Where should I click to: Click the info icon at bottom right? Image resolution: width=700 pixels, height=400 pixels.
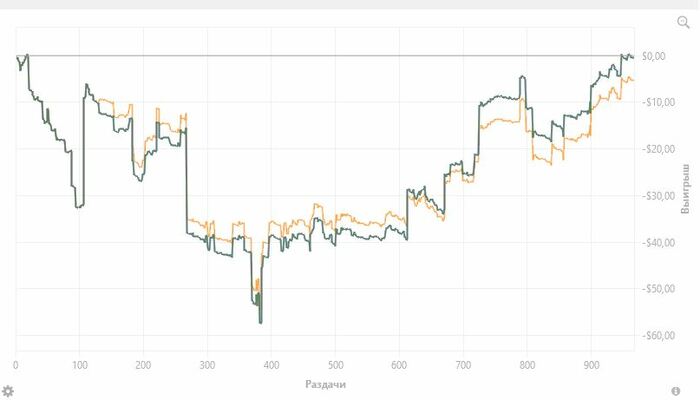pyautogui.click(x=676, y=391)
